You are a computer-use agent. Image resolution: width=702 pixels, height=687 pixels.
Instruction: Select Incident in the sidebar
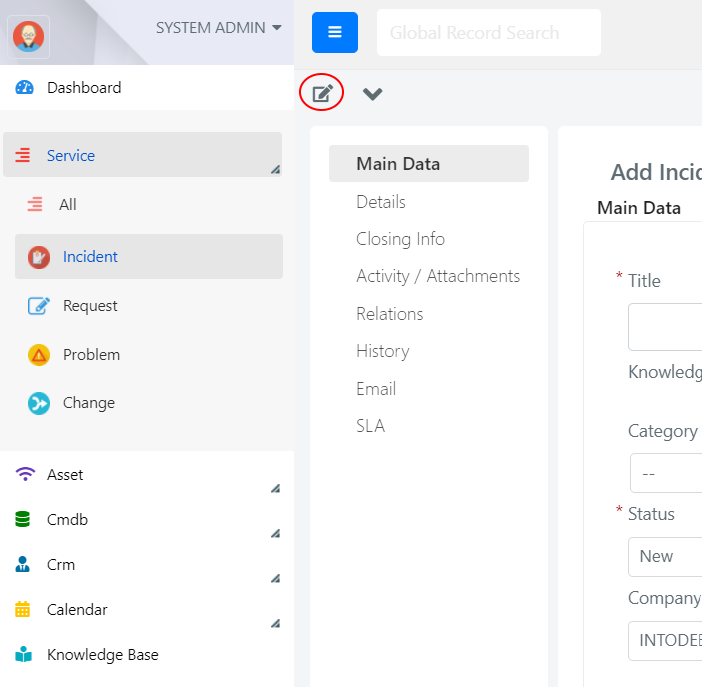click(x=149, y=257)
